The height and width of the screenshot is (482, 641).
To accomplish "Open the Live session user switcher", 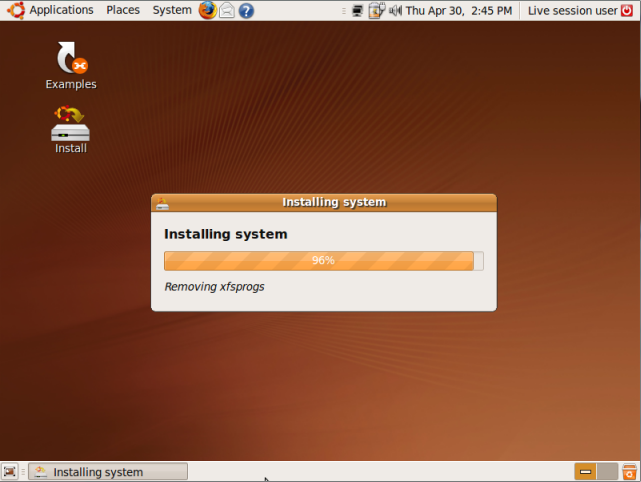I will tap(572, 11).
